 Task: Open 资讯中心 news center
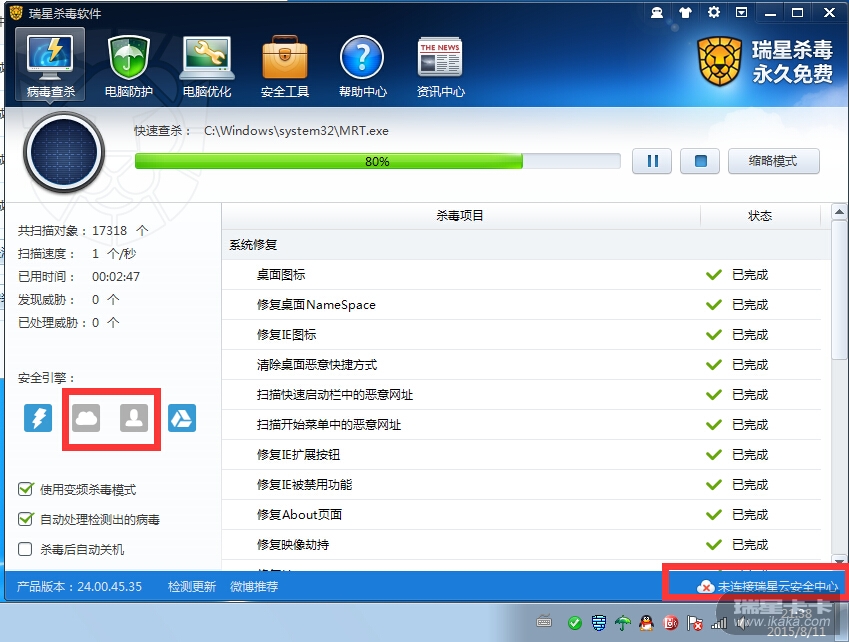pyautogui.click(x=440, y=66)
